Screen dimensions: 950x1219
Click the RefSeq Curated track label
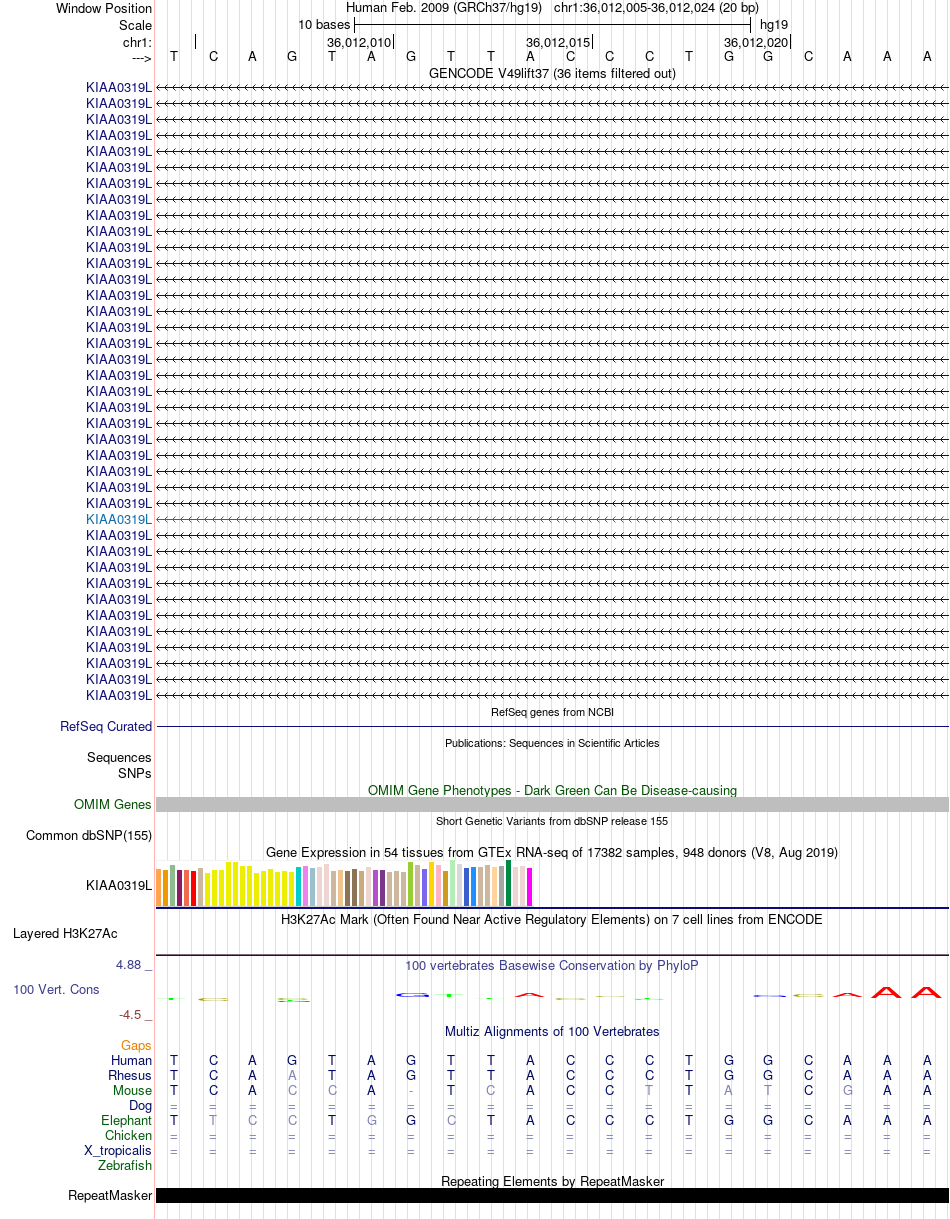pos(106,726)
